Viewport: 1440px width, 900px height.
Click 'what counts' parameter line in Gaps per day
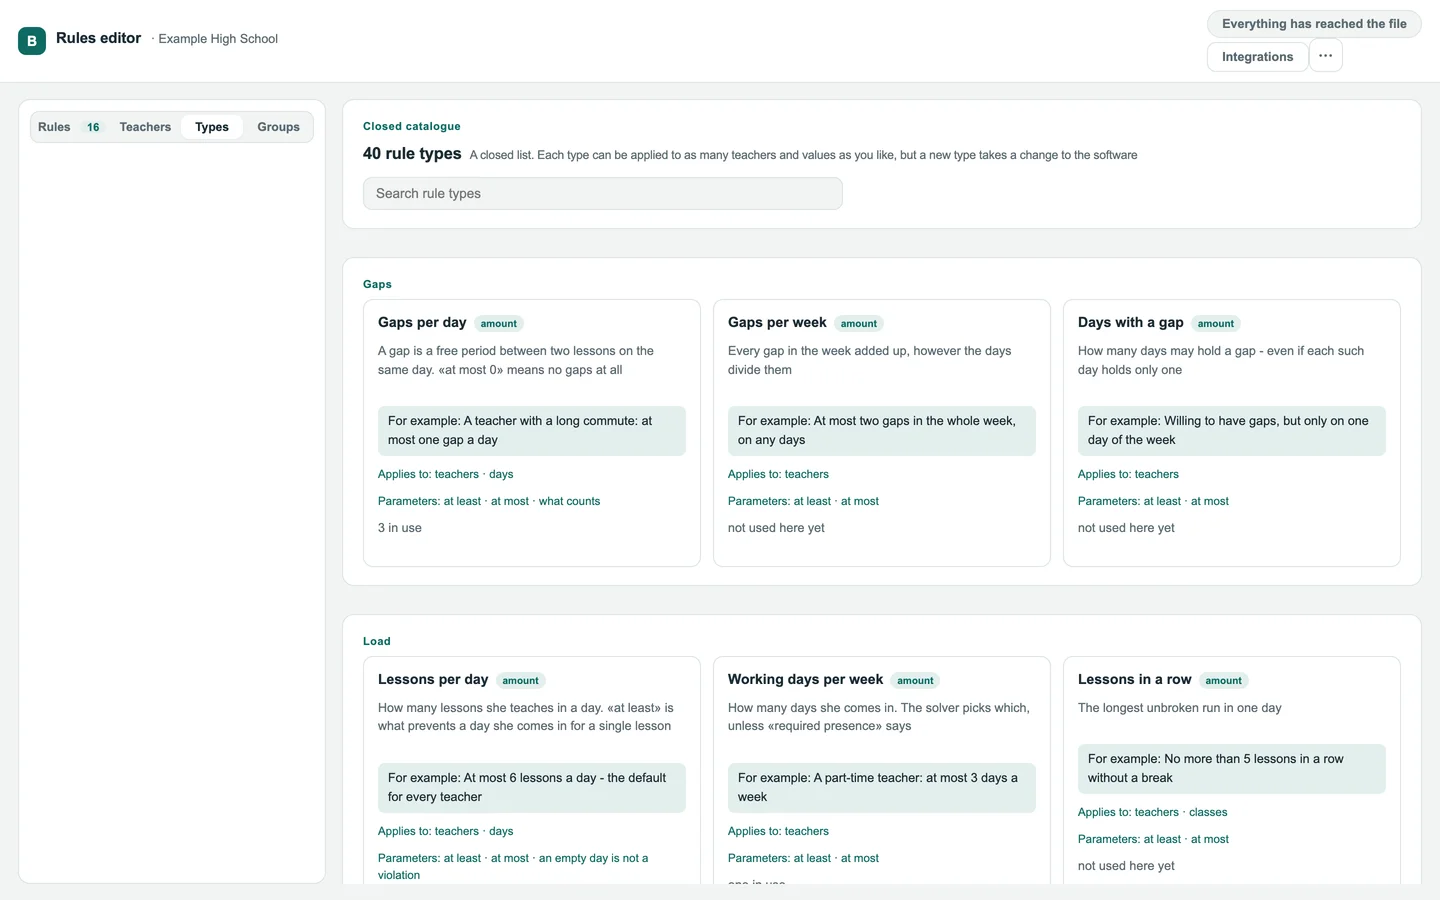coord(489,501)
